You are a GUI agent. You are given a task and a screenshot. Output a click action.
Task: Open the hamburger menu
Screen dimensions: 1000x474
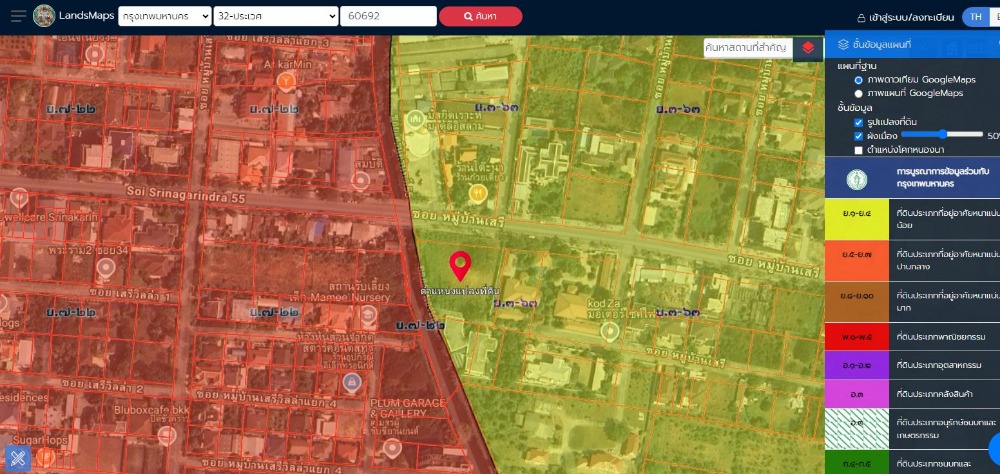[x=18, y=16]
